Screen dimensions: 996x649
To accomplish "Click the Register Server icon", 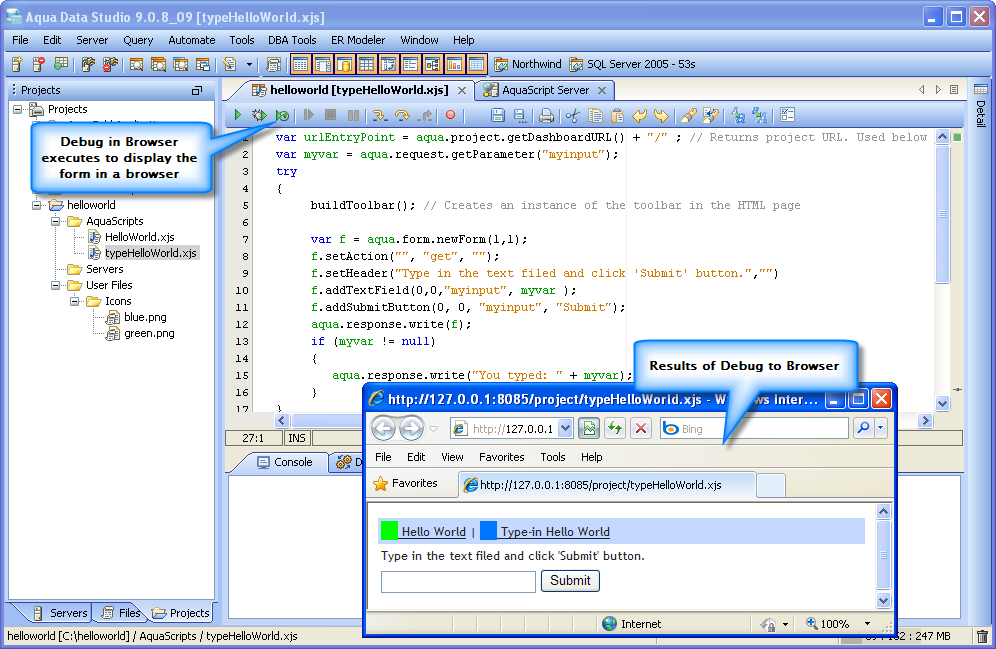I will (17, 64).
